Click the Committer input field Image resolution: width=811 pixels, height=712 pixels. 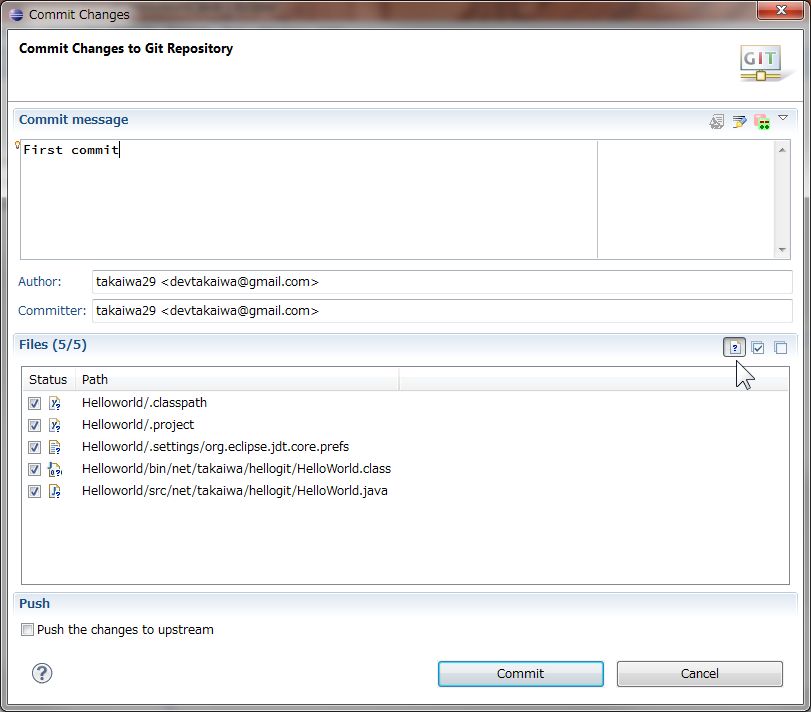pyautogui.click(x=442, y=311)
